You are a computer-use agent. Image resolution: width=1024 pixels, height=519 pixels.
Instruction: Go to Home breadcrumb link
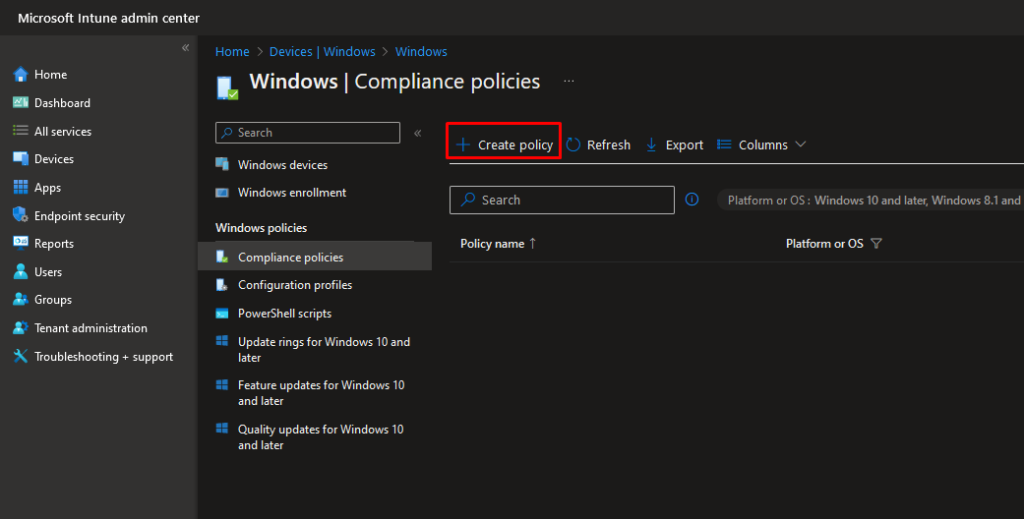(232, 52)
